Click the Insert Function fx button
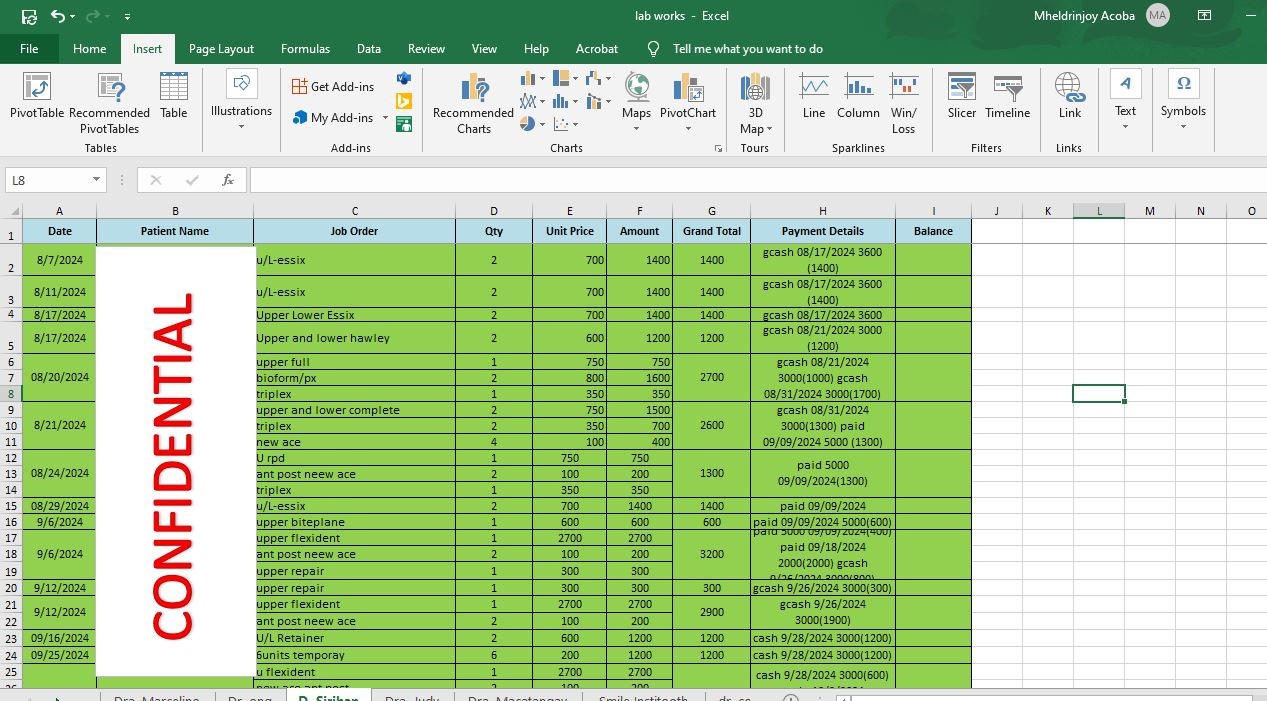 point(228,180)
